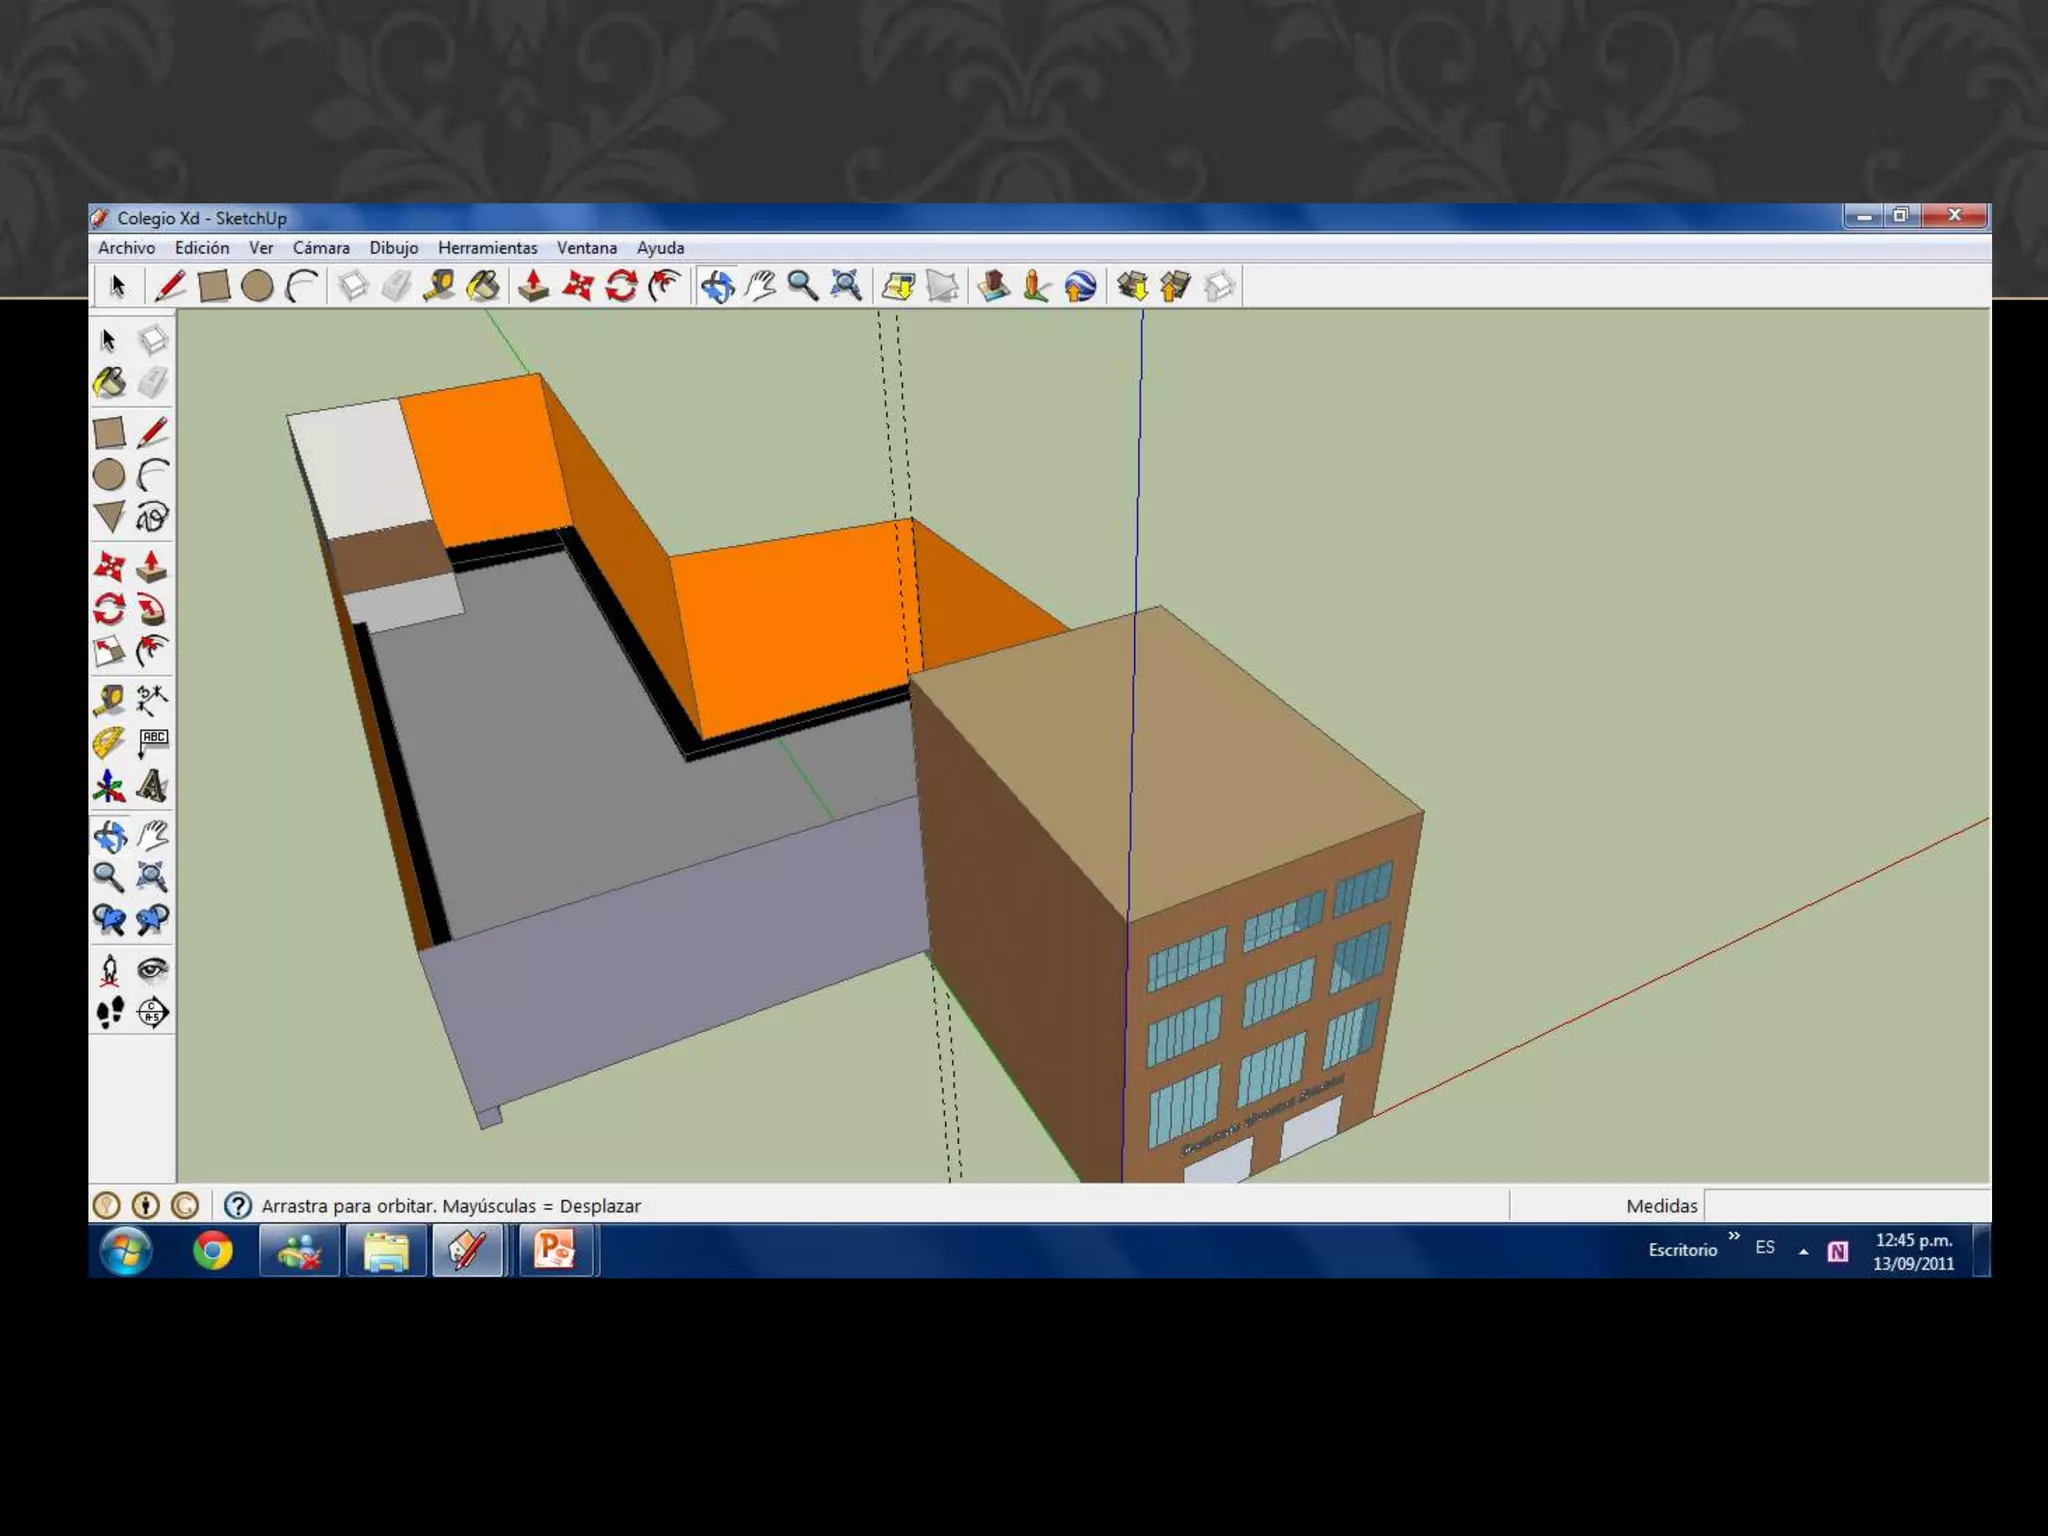Pick the Look Around eye tool
This screenshot has width=2048, height=1536.
point(152,969)
